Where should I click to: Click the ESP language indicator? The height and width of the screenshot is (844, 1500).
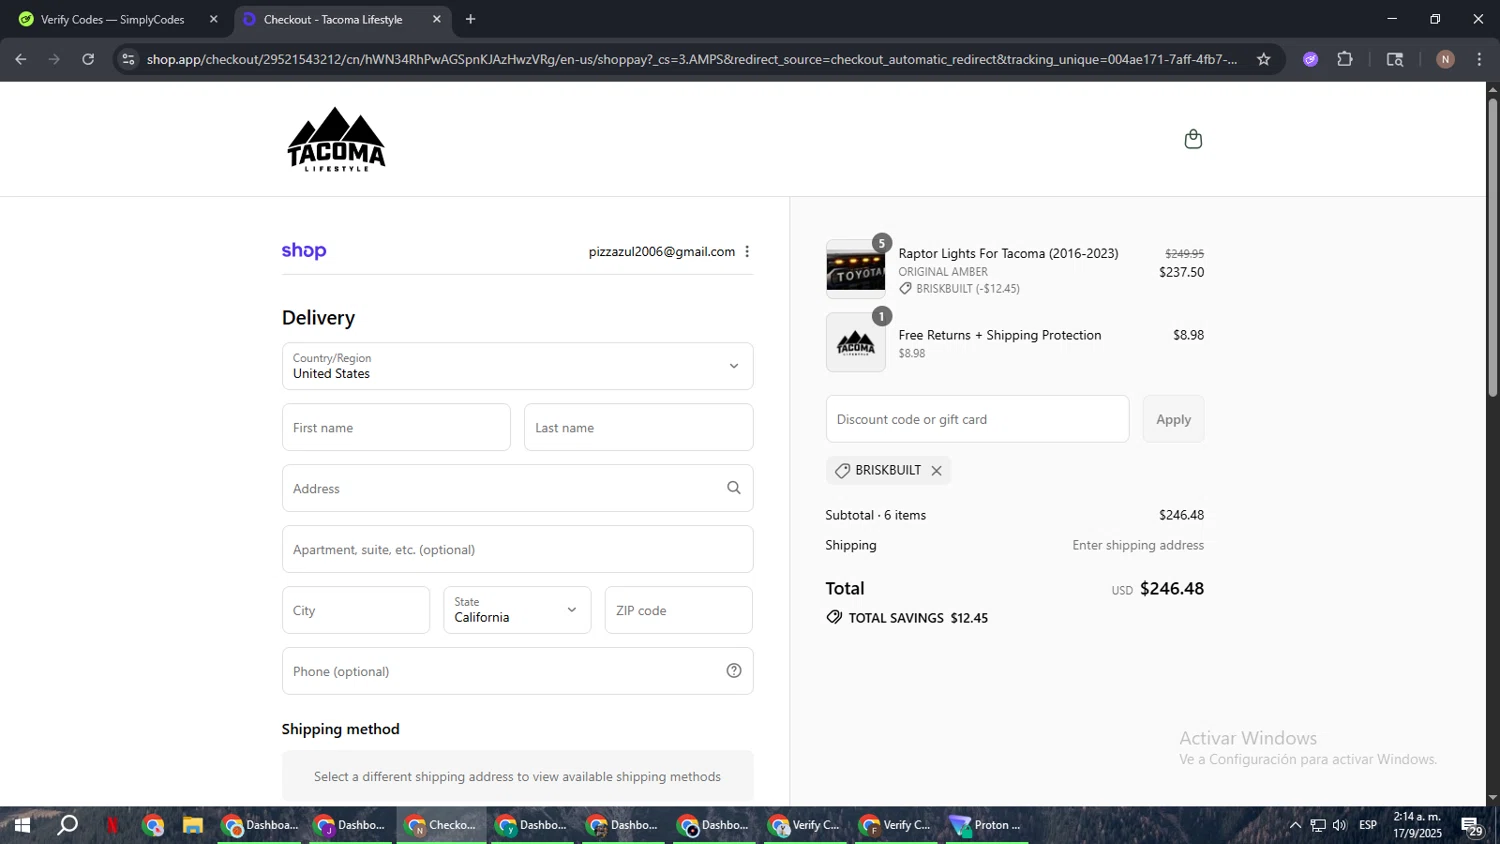[x=1368, y=825]
